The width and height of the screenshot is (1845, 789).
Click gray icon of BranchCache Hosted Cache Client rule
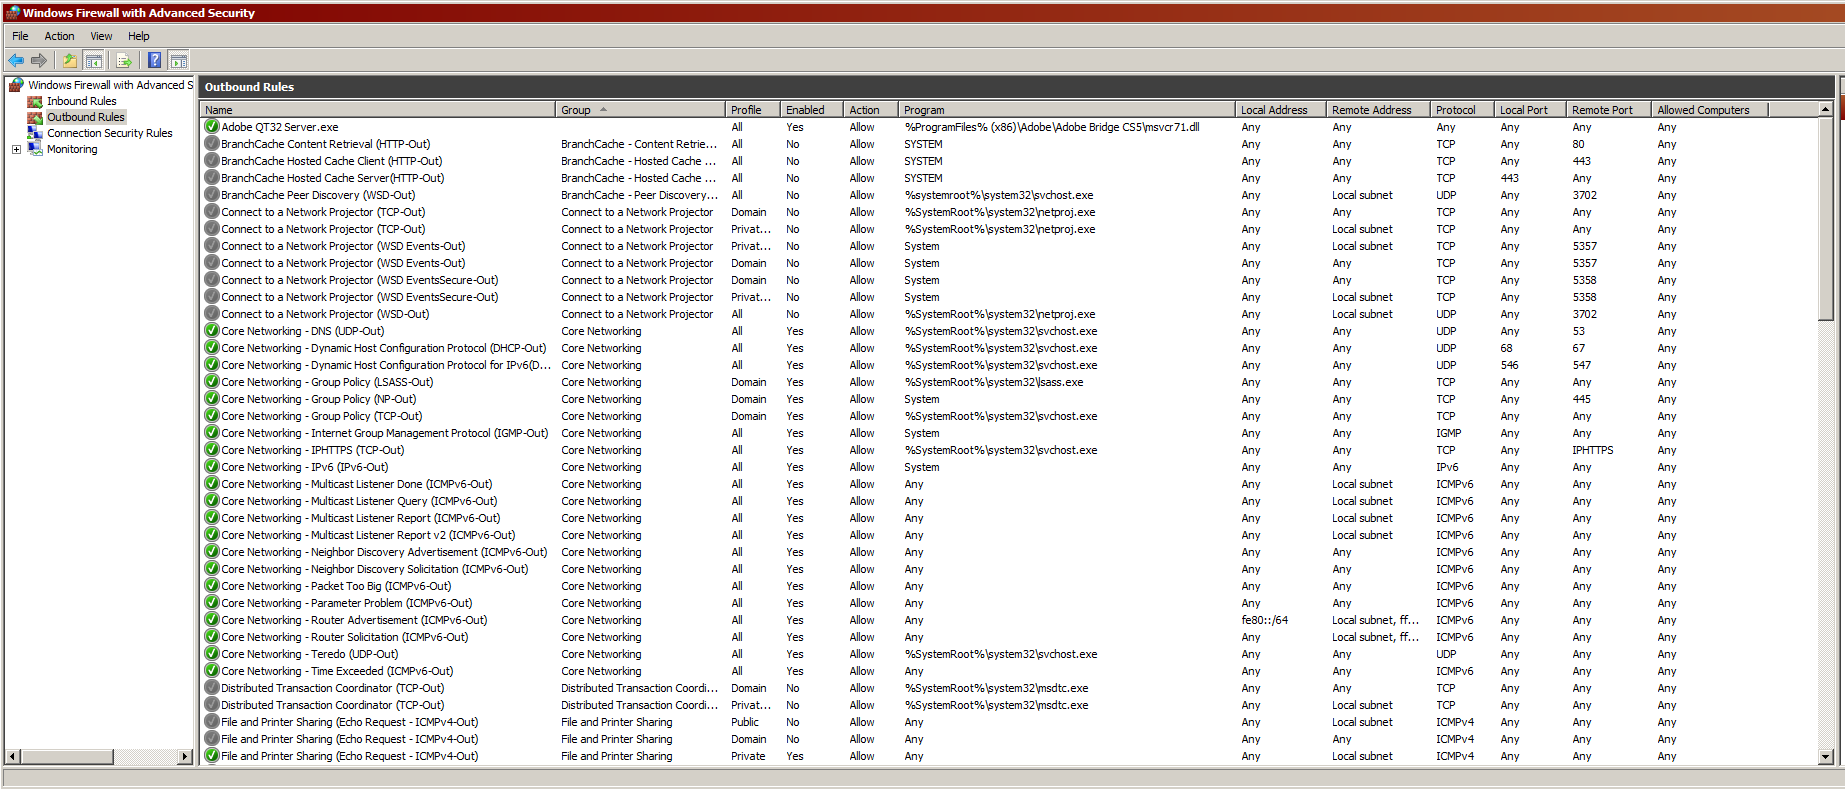212,161
